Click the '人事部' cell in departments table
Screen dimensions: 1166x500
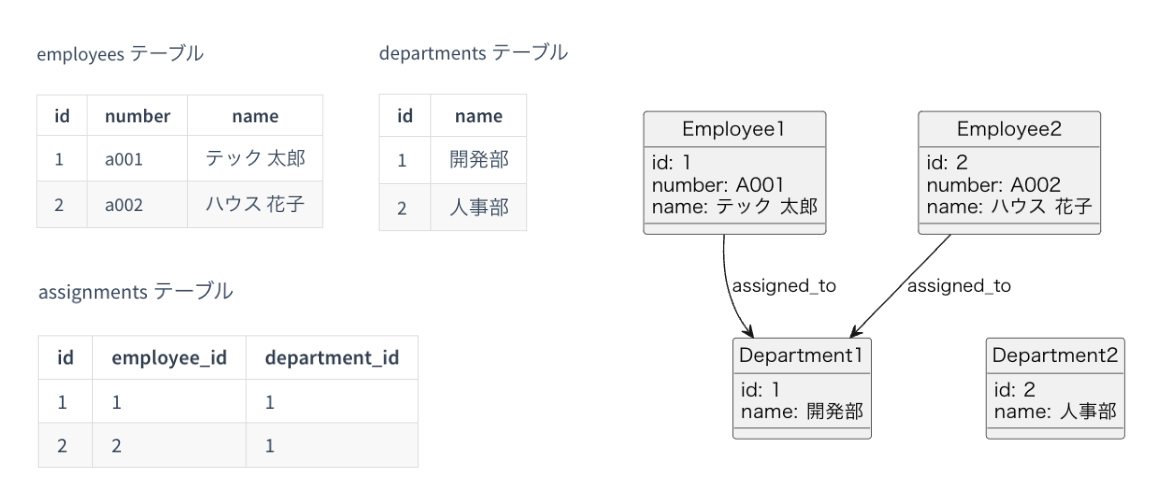(x=479, y=207)
